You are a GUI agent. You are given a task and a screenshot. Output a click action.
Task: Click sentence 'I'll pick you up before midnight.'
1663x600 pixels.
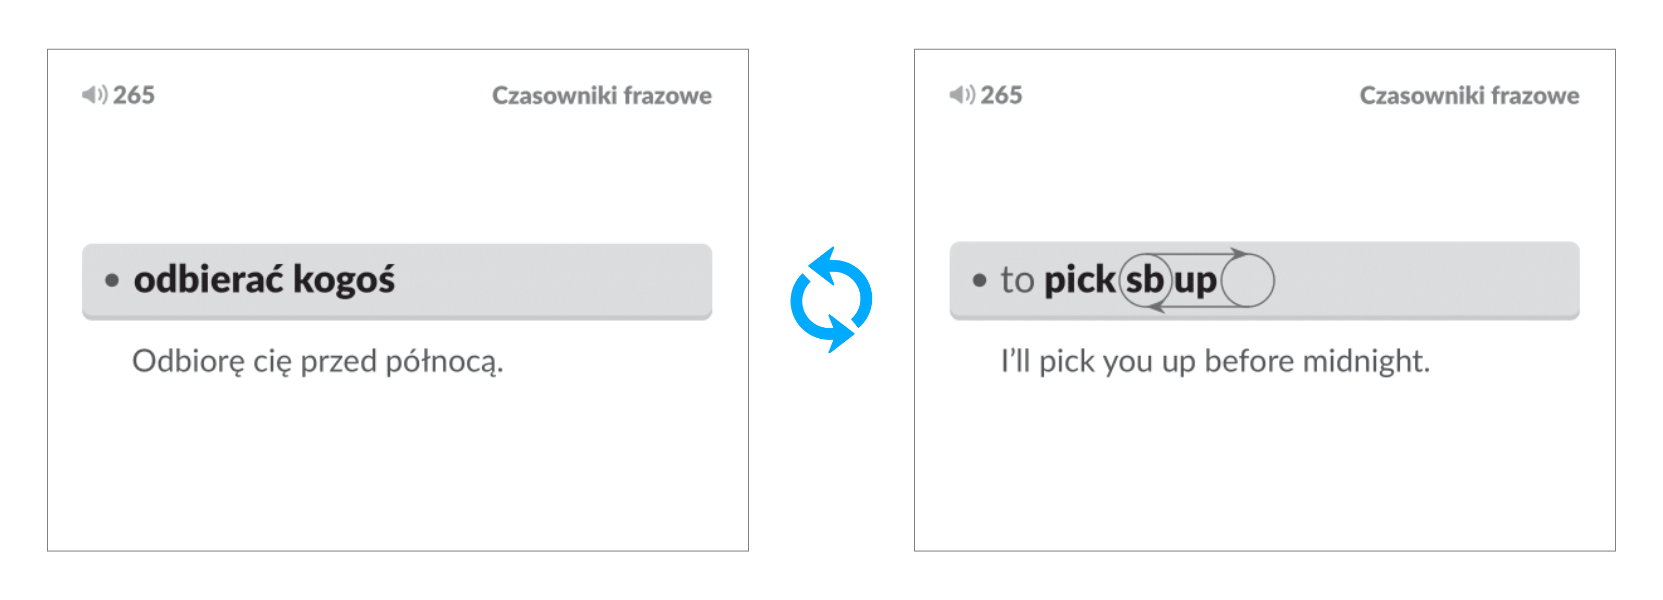click(1215, 361)
